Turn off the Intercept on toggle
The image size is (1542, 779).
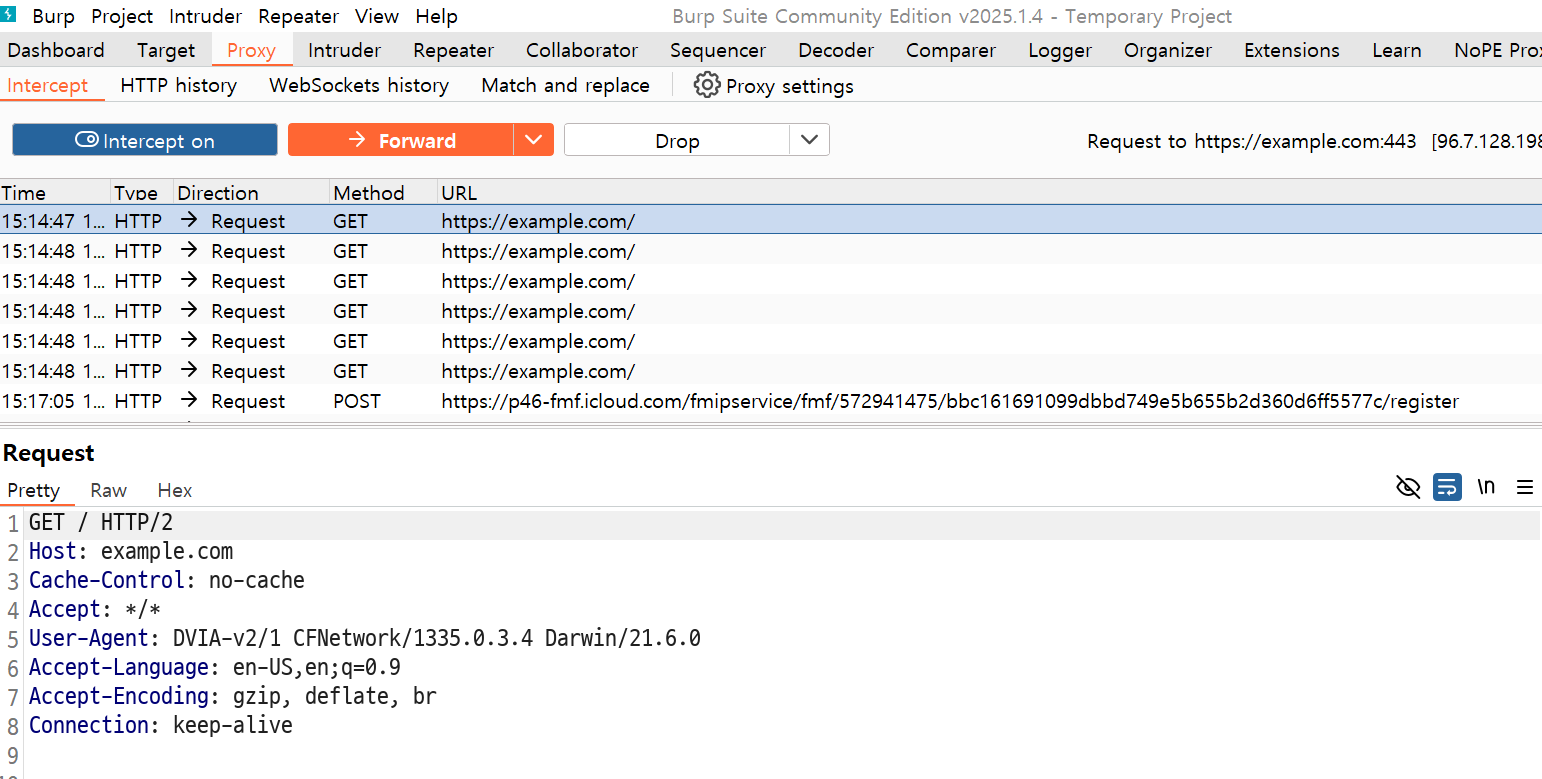click(x=145, y=140)
